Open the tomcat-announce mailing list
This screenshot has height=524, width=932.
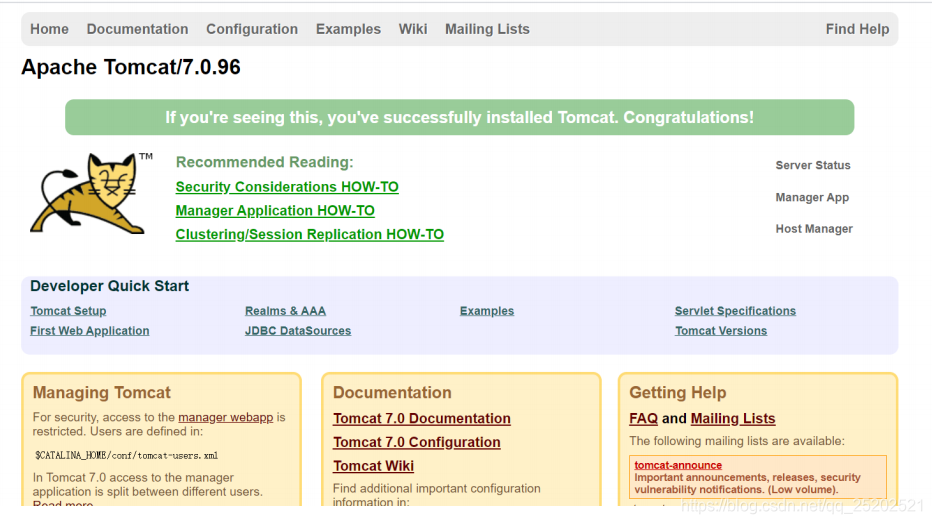(x=678, y=465)
